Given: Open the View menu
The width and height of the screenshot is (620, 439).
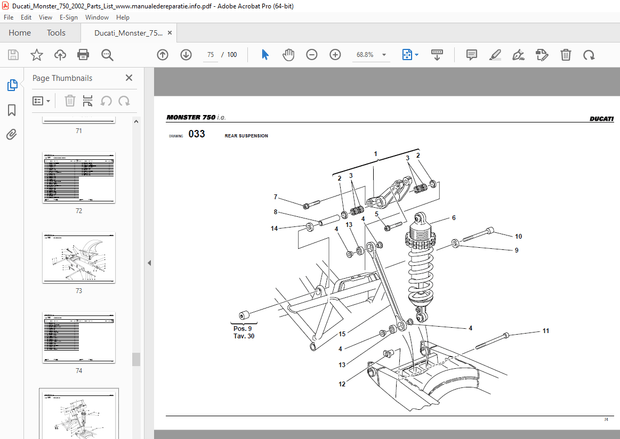Looking at the screenshot, I should click(x=45, y=17).
